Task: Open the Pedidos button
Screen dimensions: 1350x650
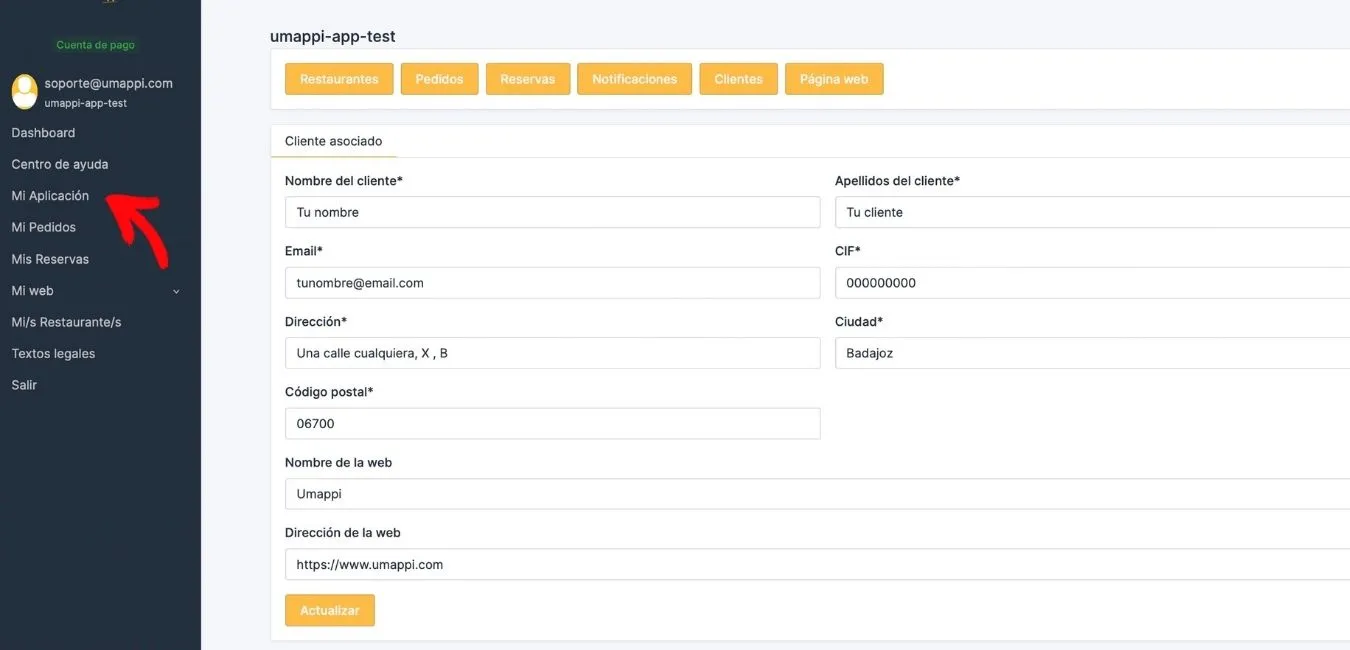Action: 439,79
